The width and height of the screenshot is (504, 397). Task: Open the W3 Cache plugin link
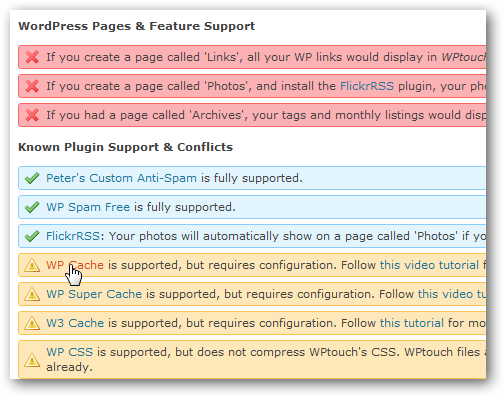point(75,323)
